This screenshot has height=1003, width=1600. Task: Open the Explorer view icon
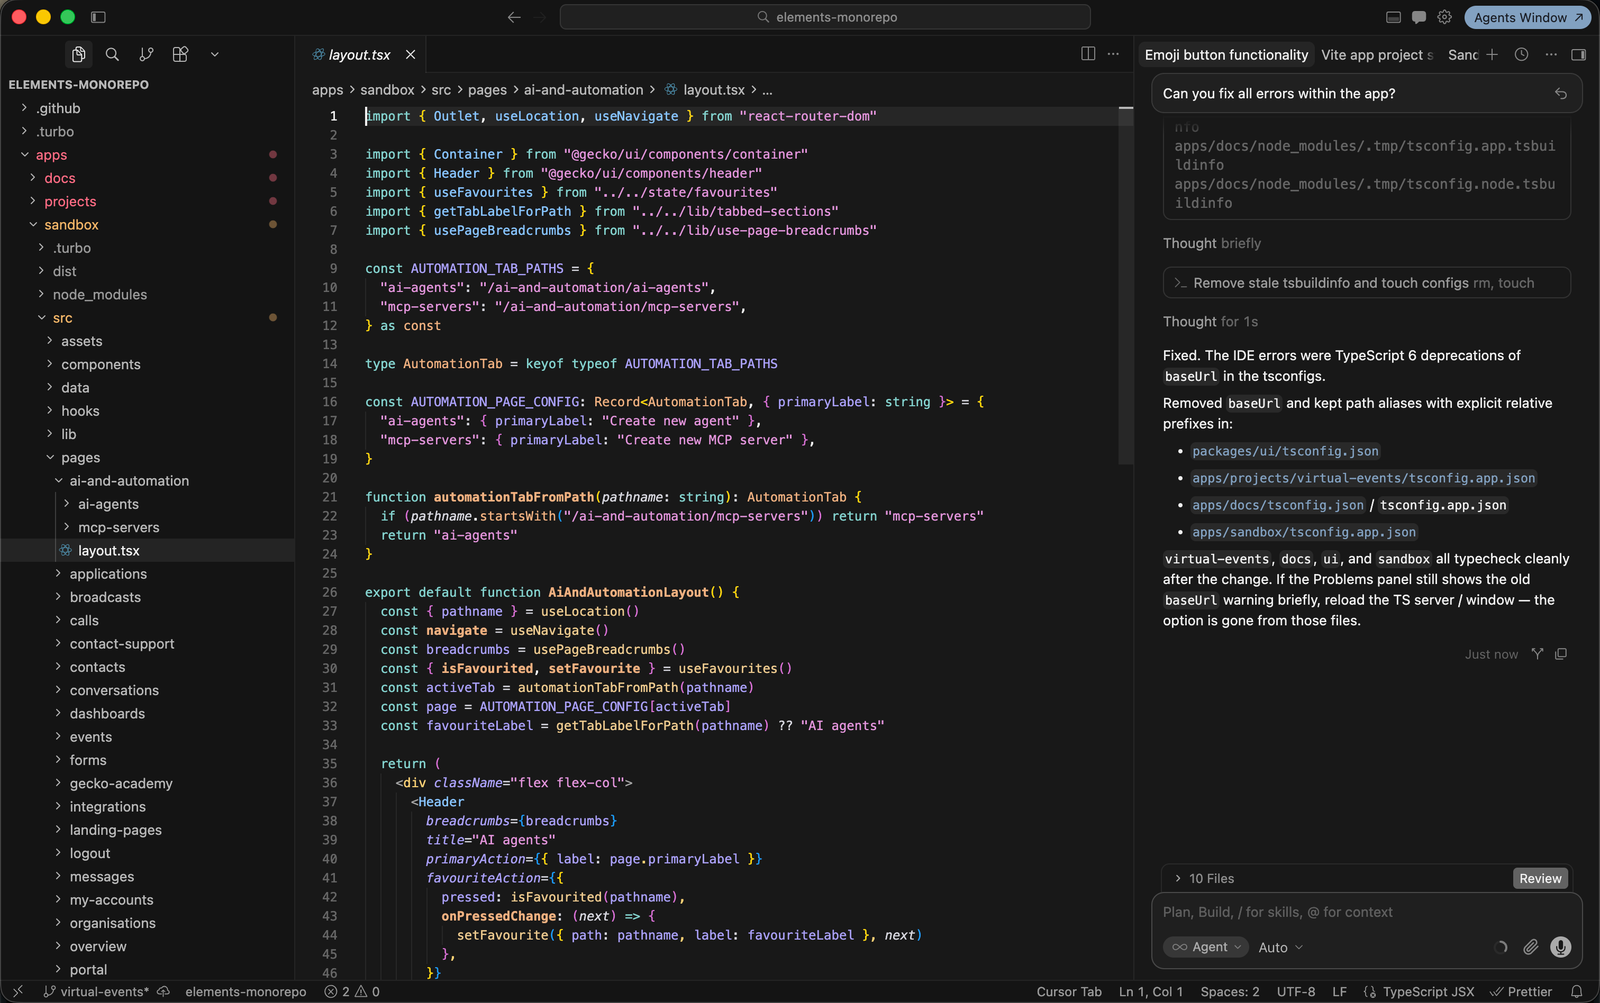78,54
